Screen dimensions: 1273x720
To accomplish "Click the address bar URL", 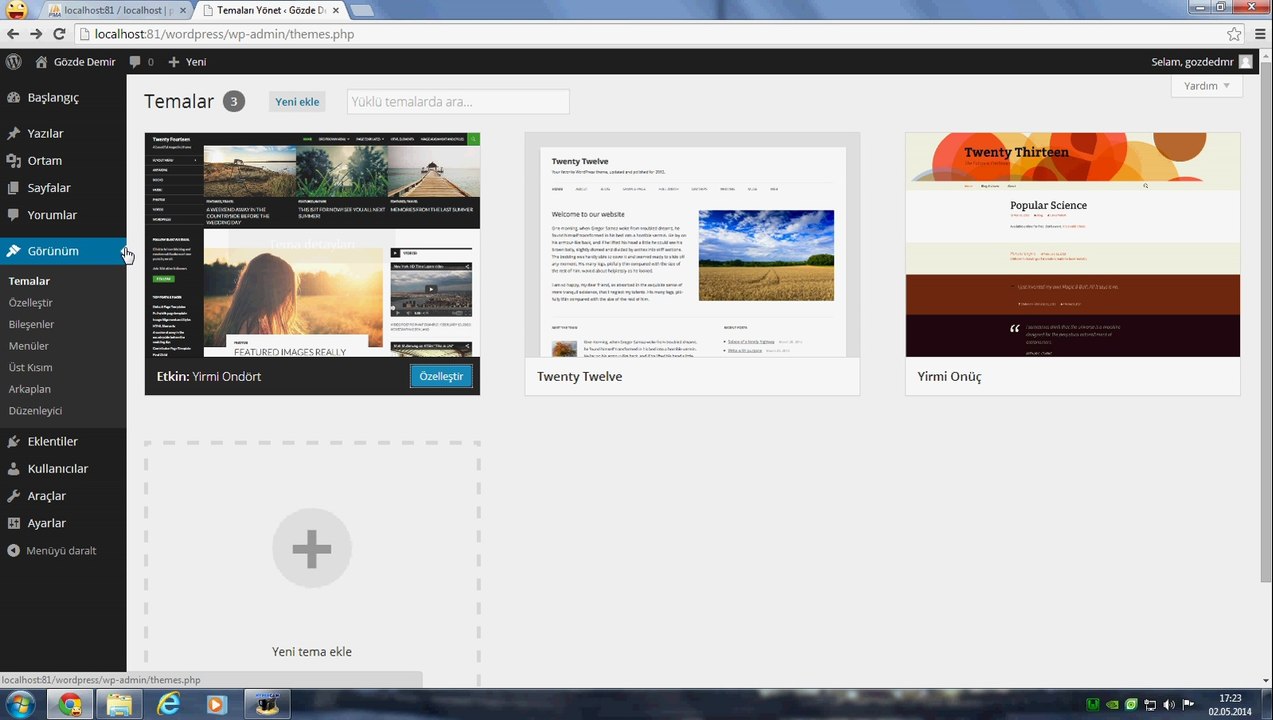I will point(225,34).
